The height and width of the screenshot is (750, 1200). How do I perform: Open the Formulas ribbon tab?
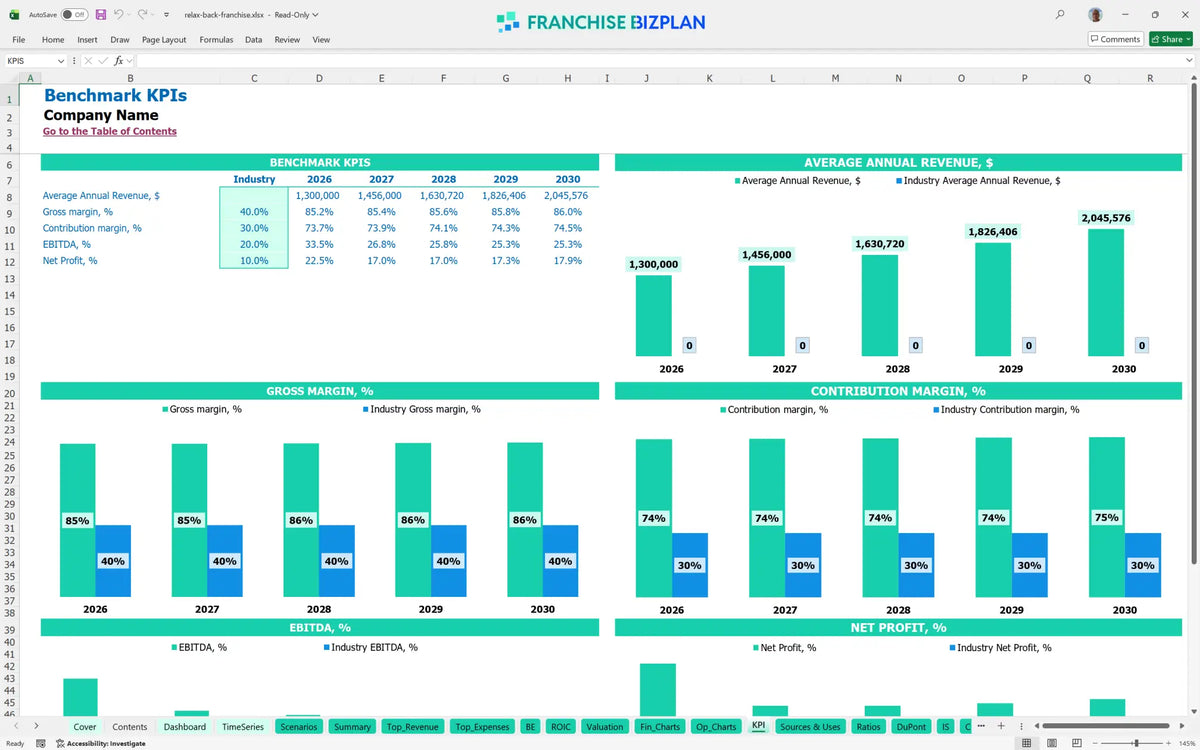point(216,40)
